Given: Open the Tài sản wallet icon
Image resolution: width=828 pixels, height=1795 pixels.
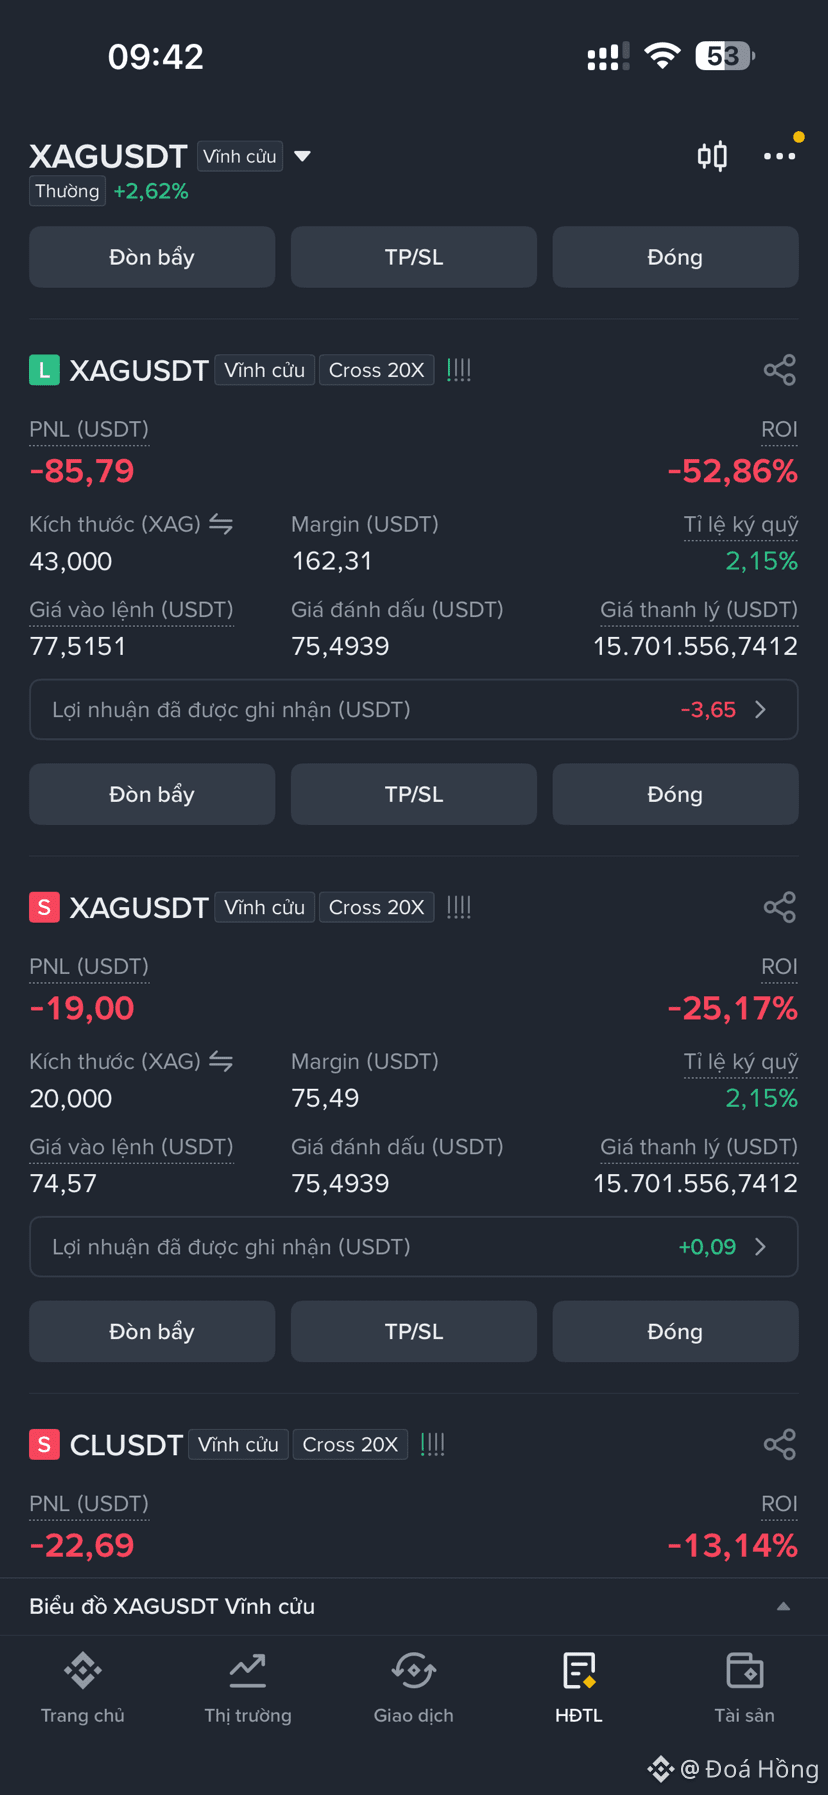Looking at the screenshot, I should click(745, 1670).
